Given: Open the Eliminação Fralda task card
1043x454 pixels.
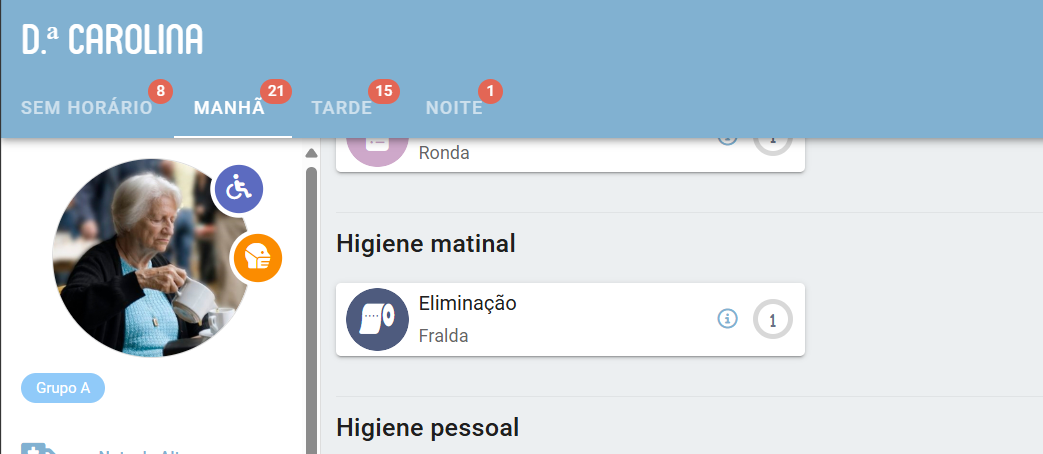Looking at the screenshot, I should pos(570,319).
